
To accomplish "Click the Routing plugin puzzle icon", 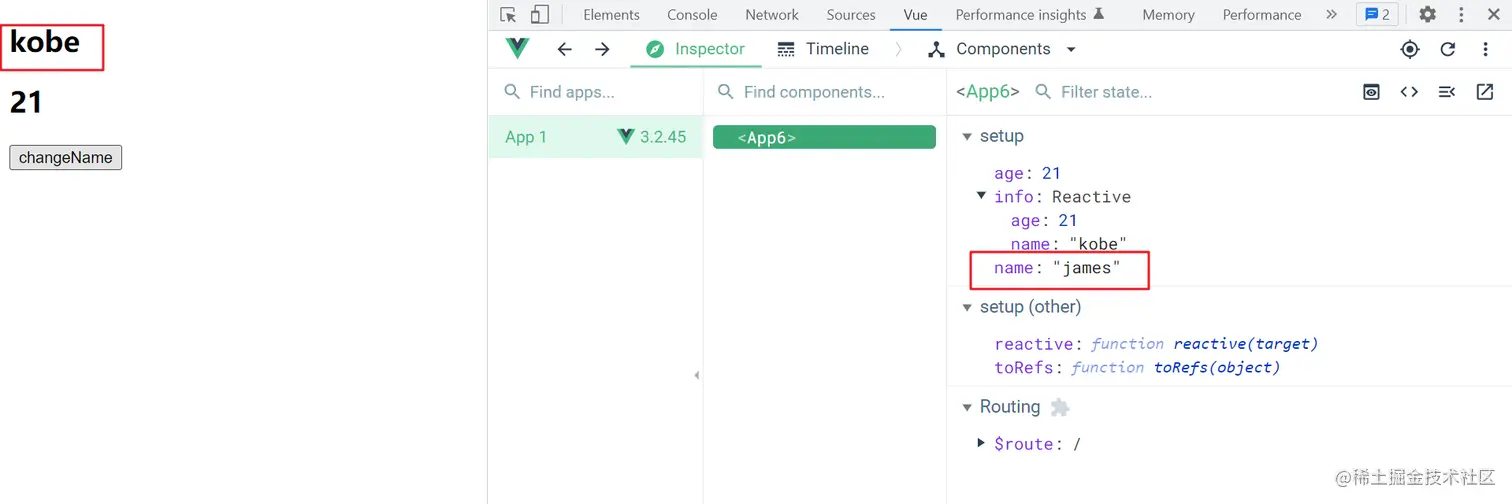I will (x=1060, y=407).
